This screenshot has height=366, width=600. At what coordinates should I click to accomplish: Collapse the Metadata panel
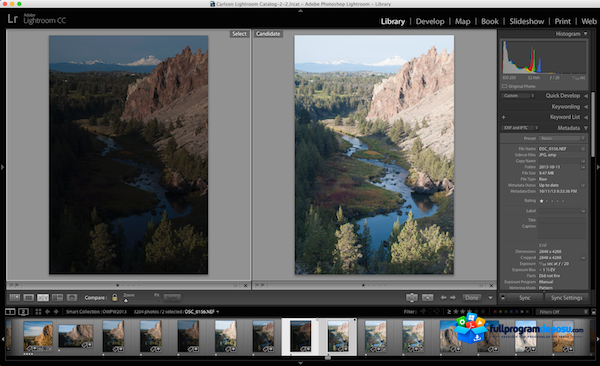pyautogui.click(x=585, y=128)
